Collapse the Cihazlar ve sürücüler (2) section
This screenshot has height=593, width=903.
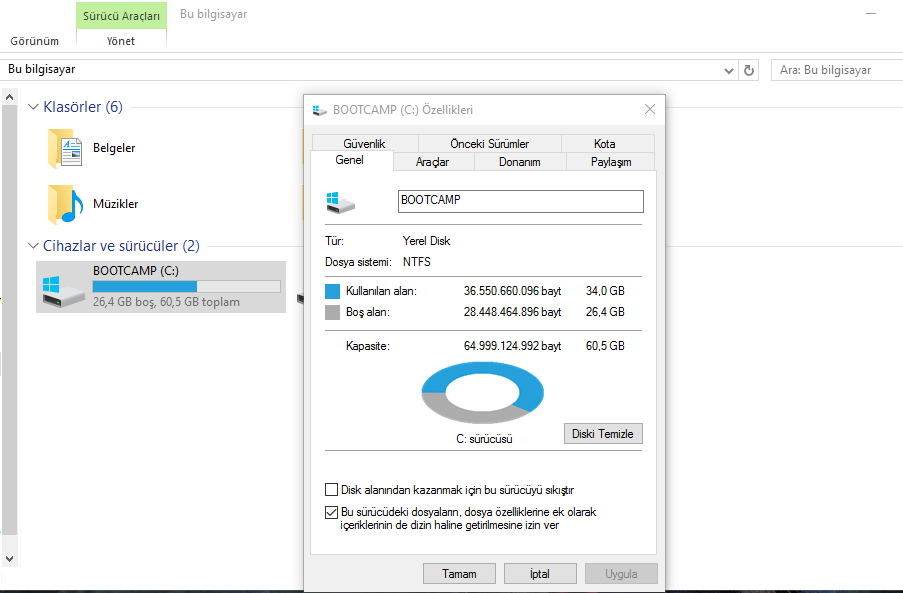[33, 245]
